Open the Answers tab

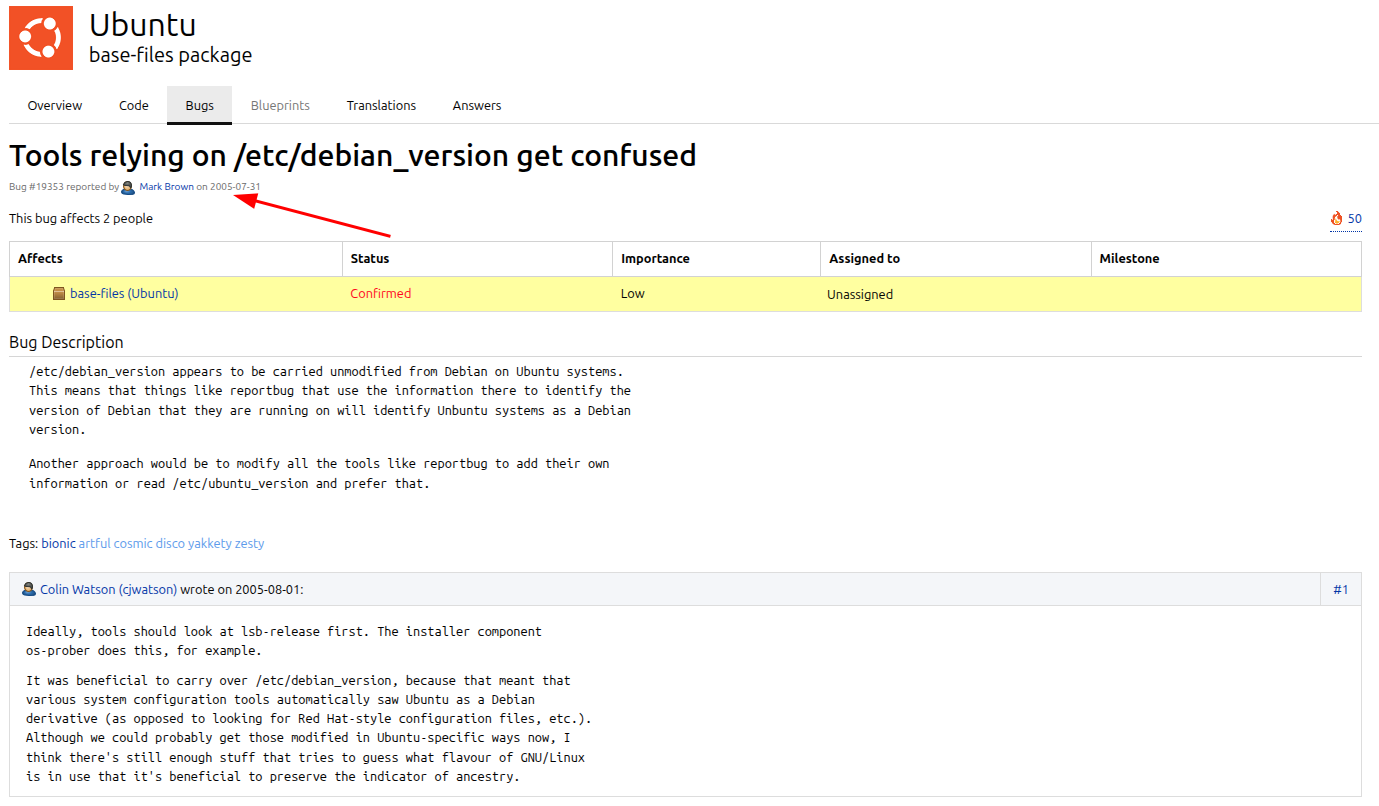(x=477, y=105)
